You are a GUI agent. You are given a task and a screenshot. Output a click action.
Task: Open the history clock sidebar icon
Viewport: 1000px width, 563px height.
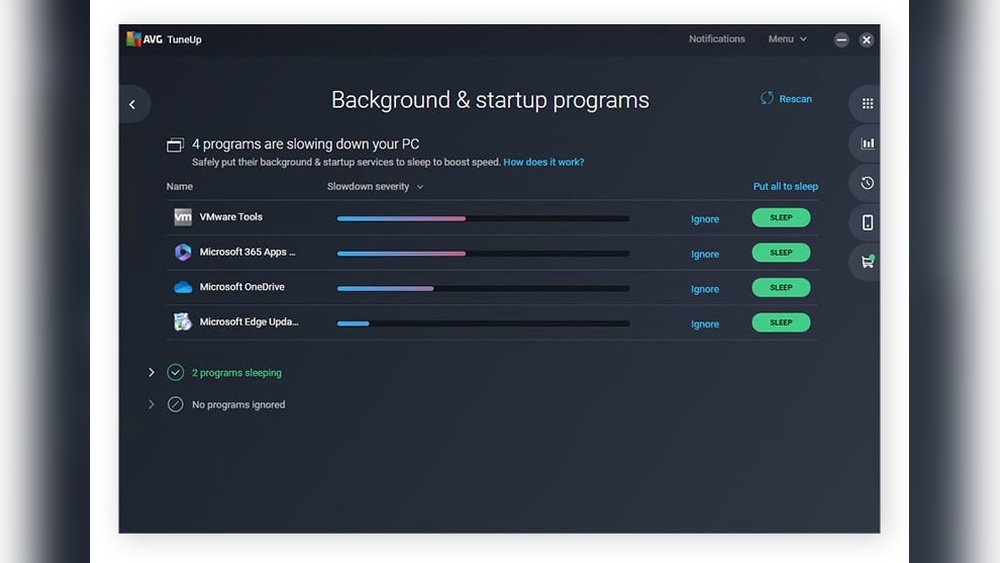867,183
